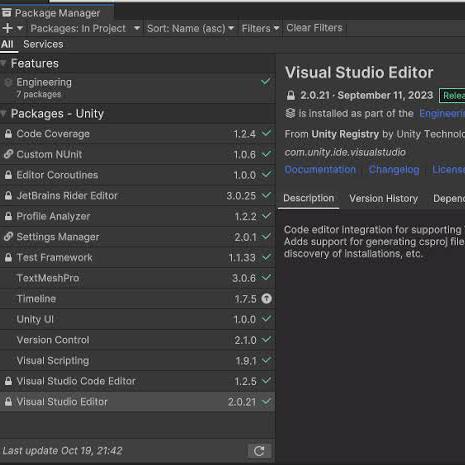Select the Version Control package
Viewport: 465px width, 465px height.
click(137, 340)
